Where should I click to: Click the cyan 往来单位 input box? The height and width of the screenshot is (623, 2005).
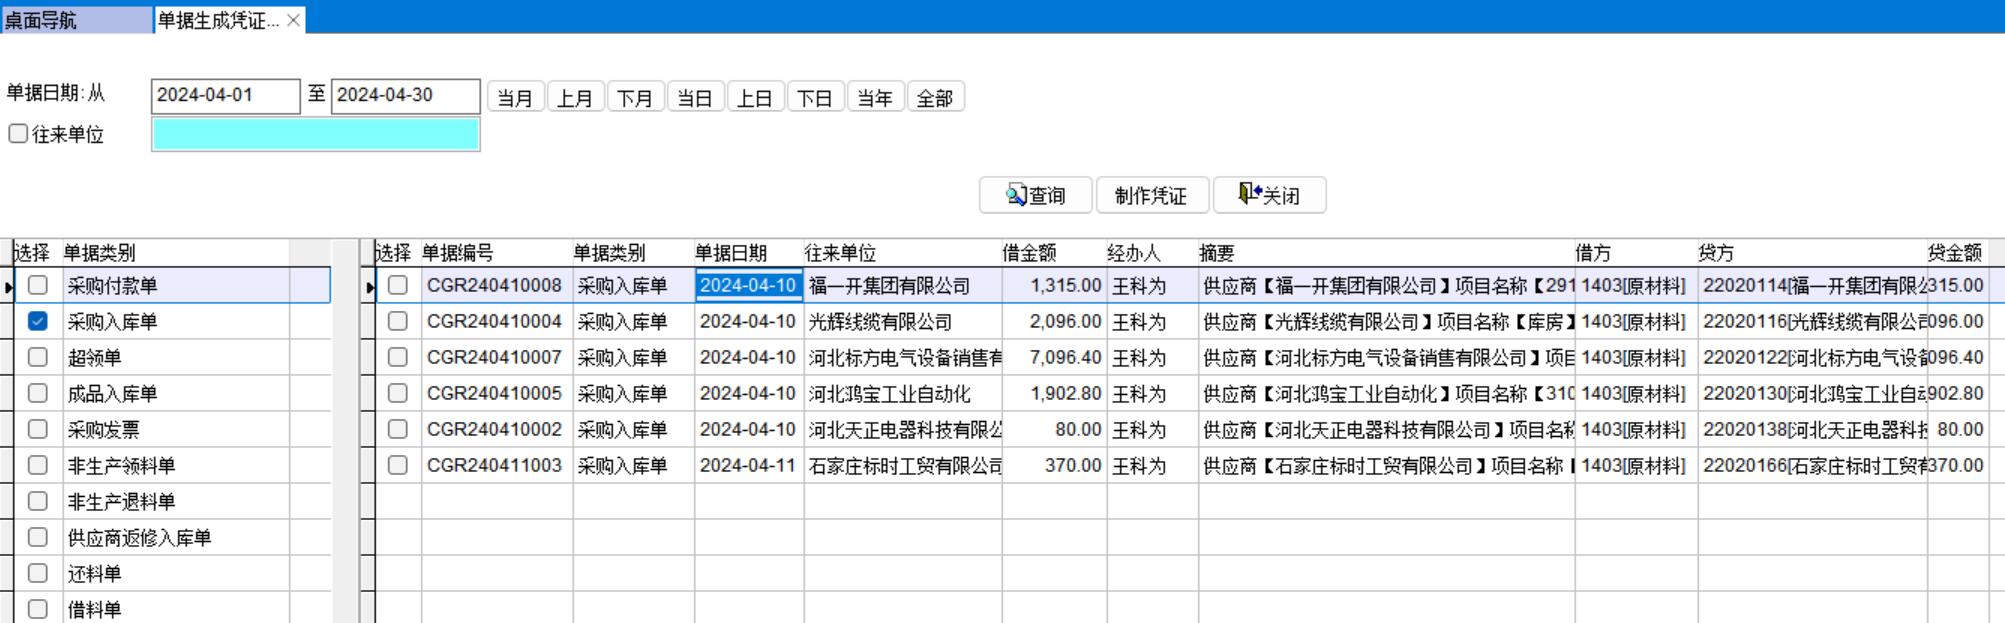click(x=315, y=135)
